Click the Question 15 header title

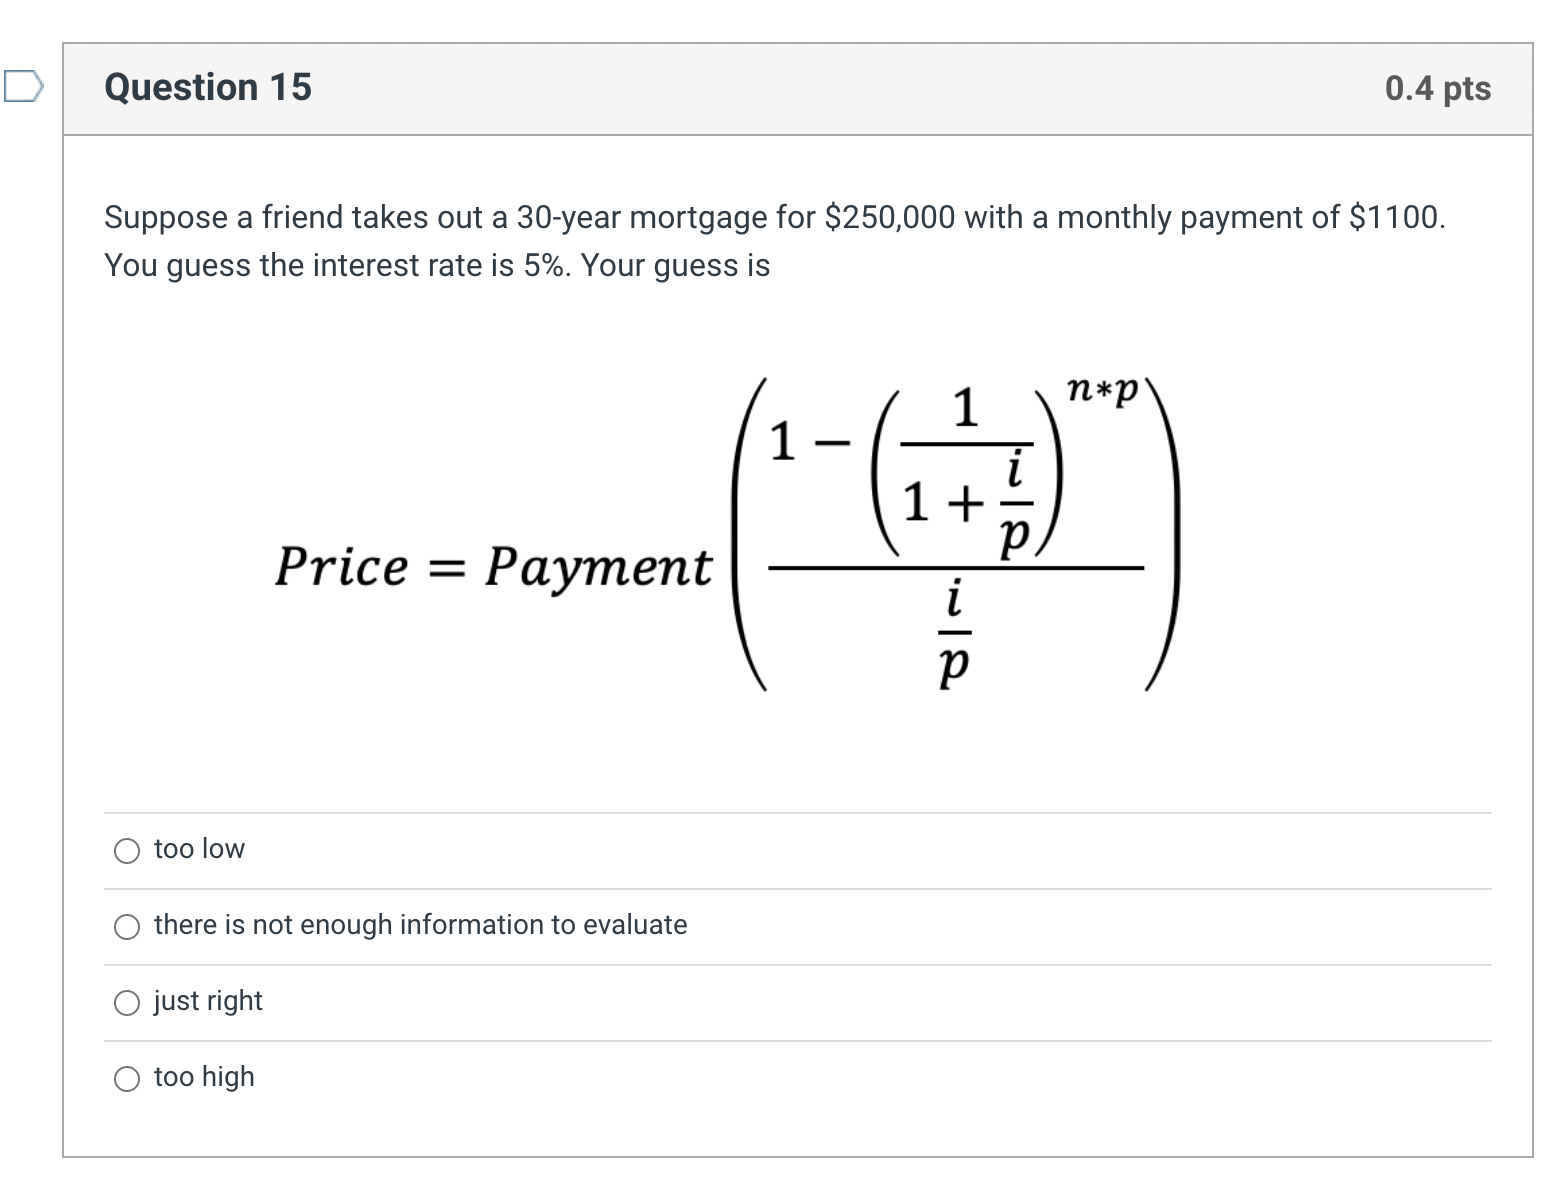pyautogui.click(x=207, y=88)
